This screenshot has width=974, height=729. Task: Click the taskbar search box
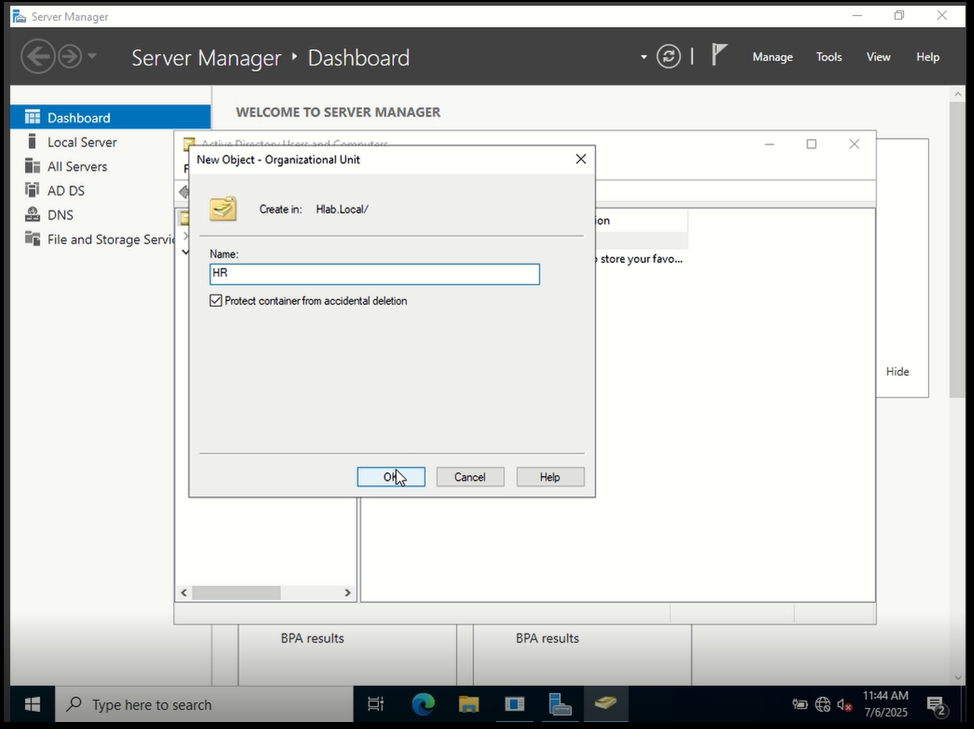coord(204,704)
